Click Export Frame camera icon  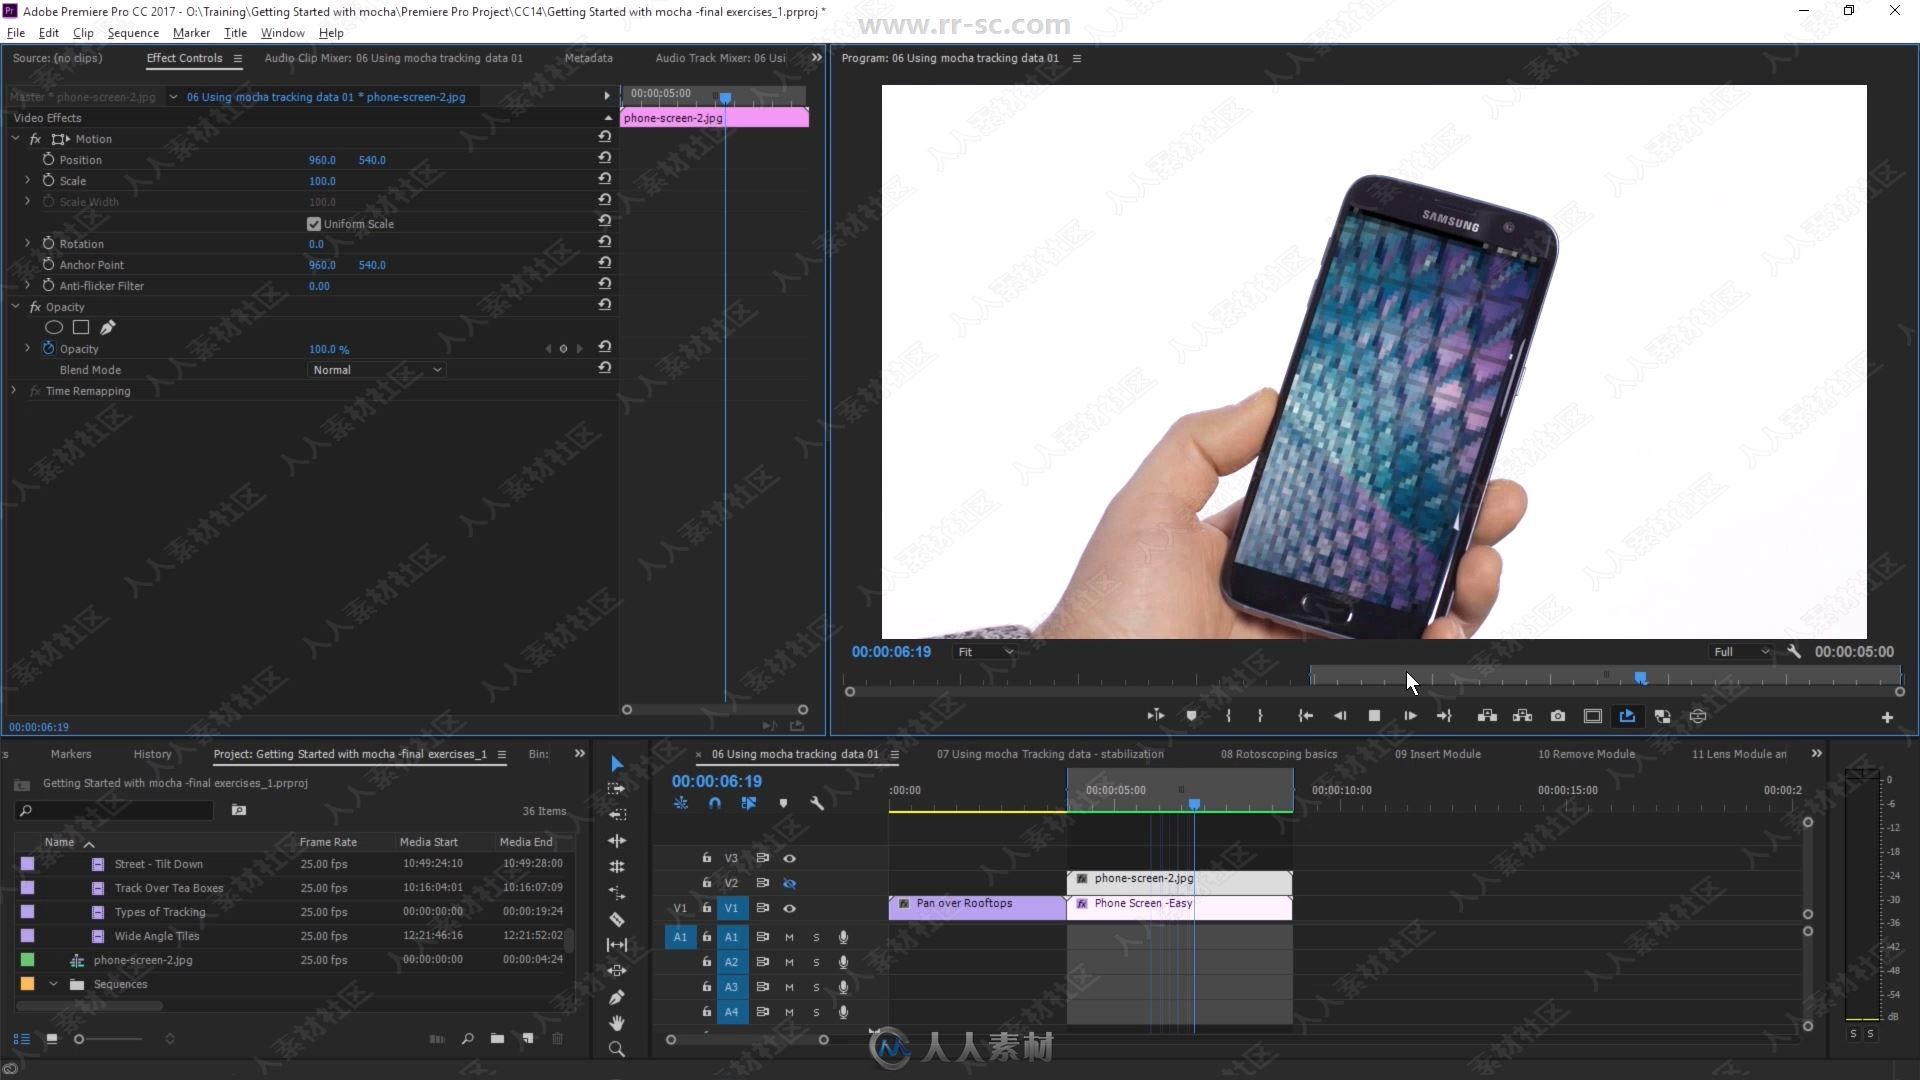(x=1558, y=716)
